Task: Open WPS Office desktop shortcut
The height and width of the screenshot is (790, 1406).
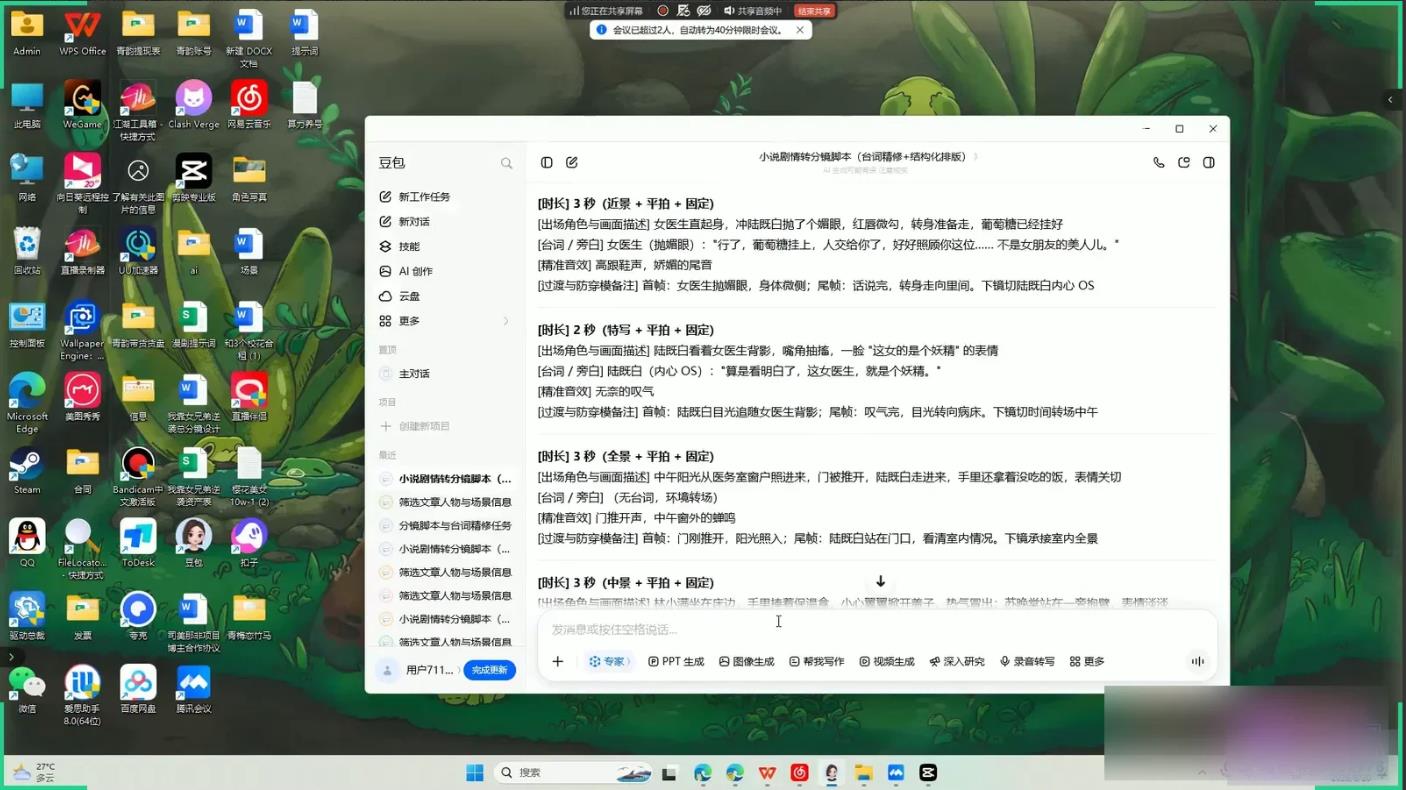Action: click(82, 32)
